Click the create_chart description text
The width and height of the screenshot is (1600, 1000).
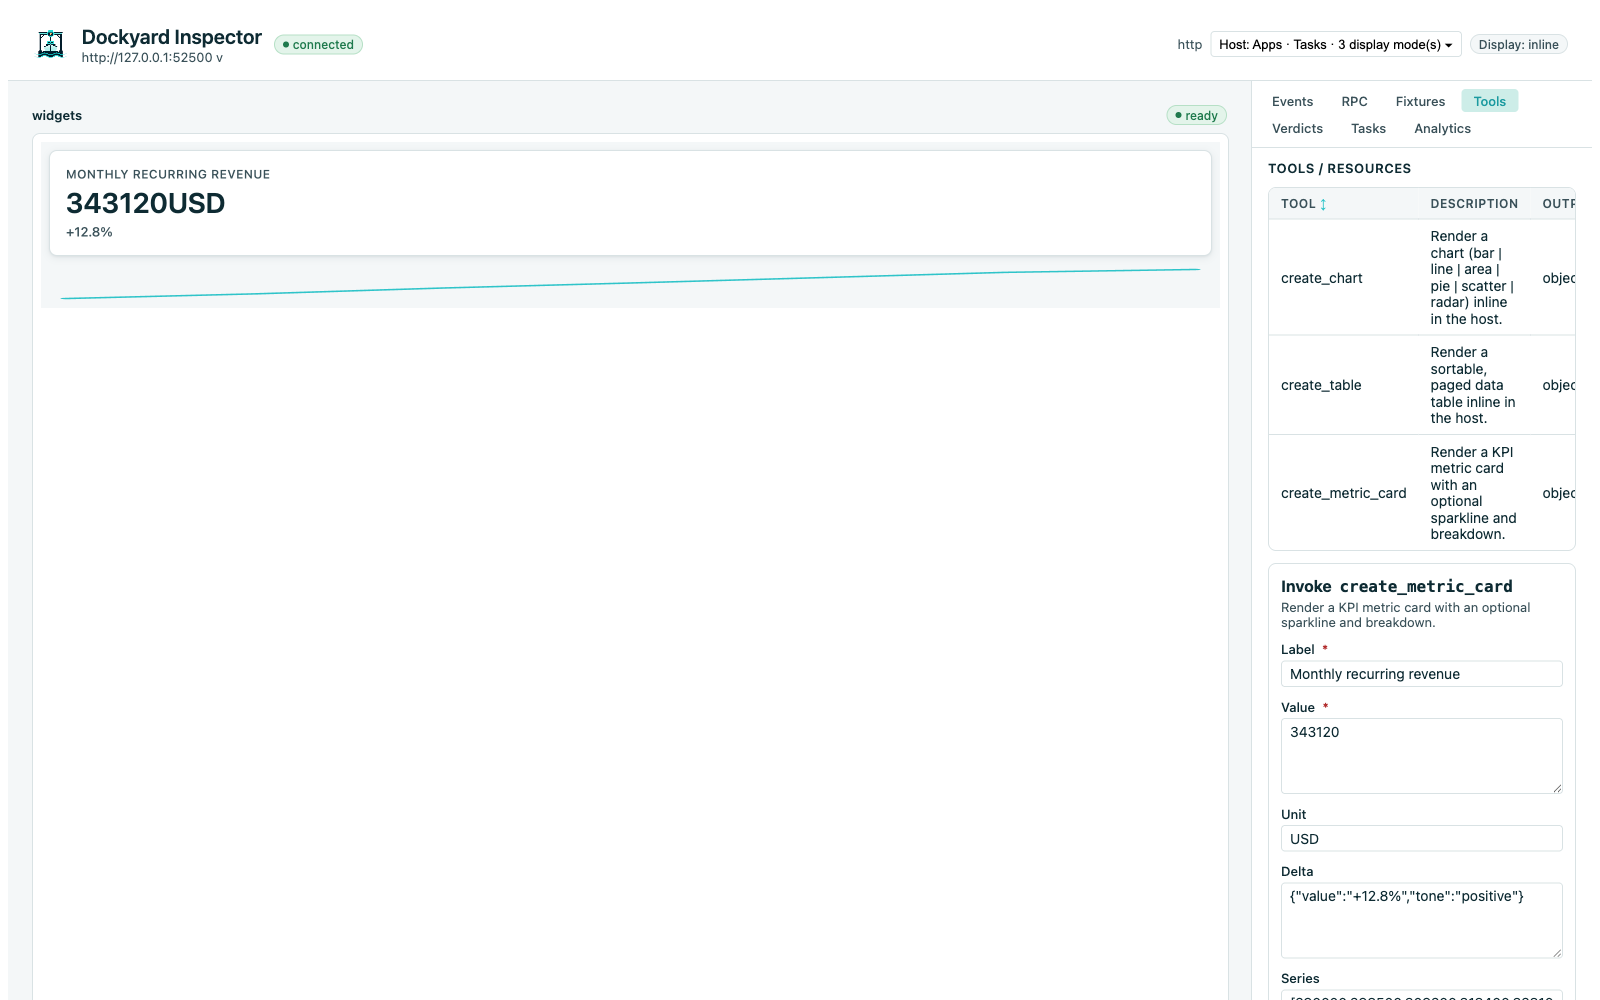1472,278
